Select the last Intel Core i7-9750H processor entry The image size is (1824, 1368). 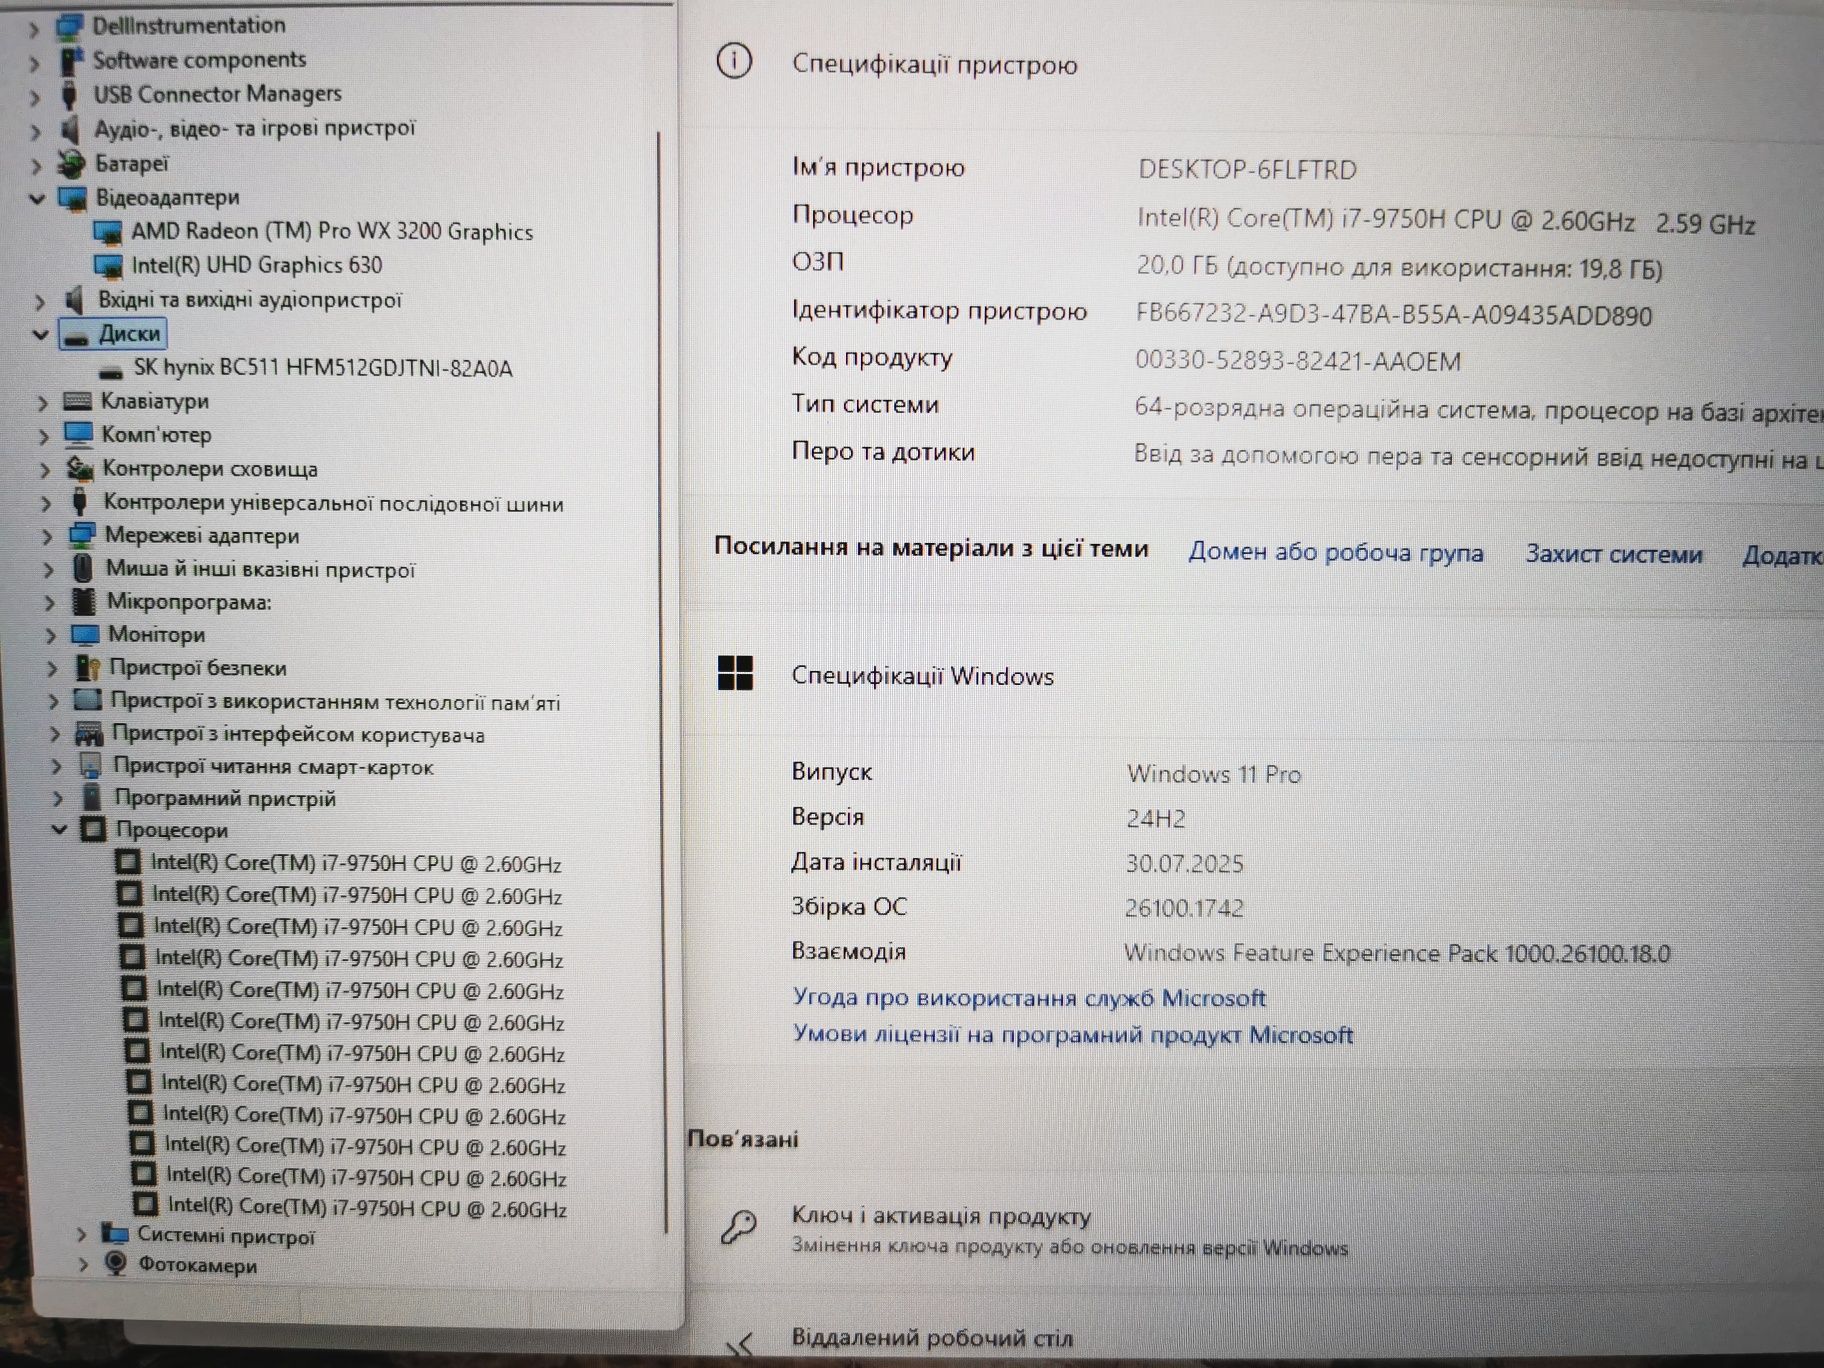(x=366, y=1208)
